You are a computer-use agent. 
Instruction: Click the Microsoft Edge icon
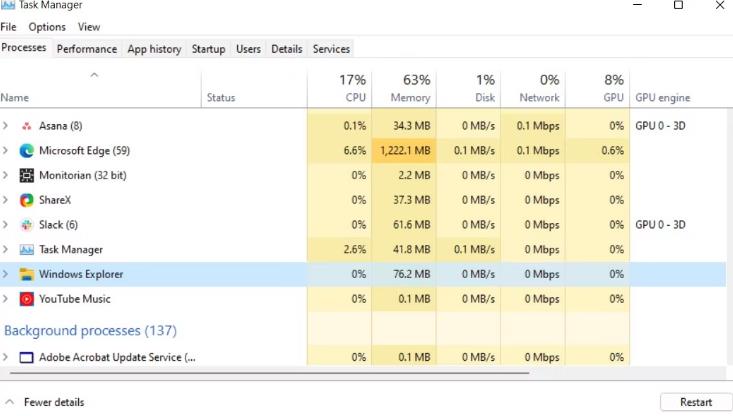(27, 151)
